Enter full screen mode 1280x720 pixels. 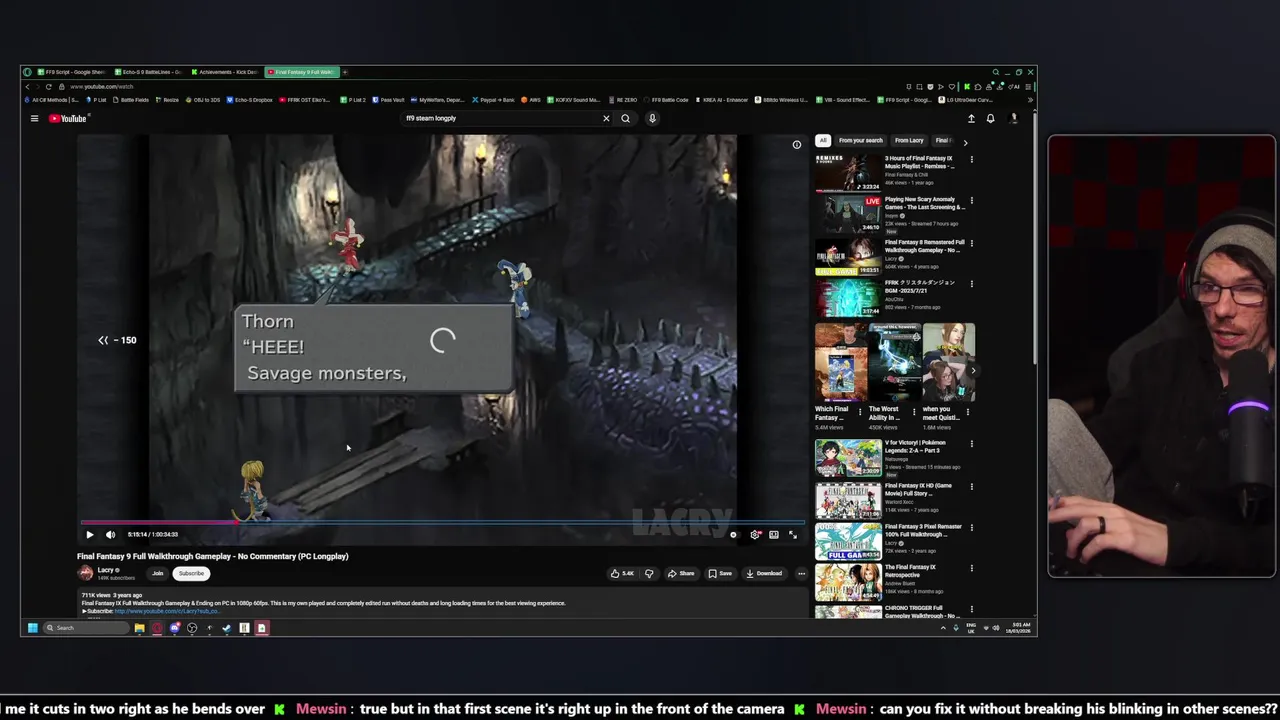(793, 534)
